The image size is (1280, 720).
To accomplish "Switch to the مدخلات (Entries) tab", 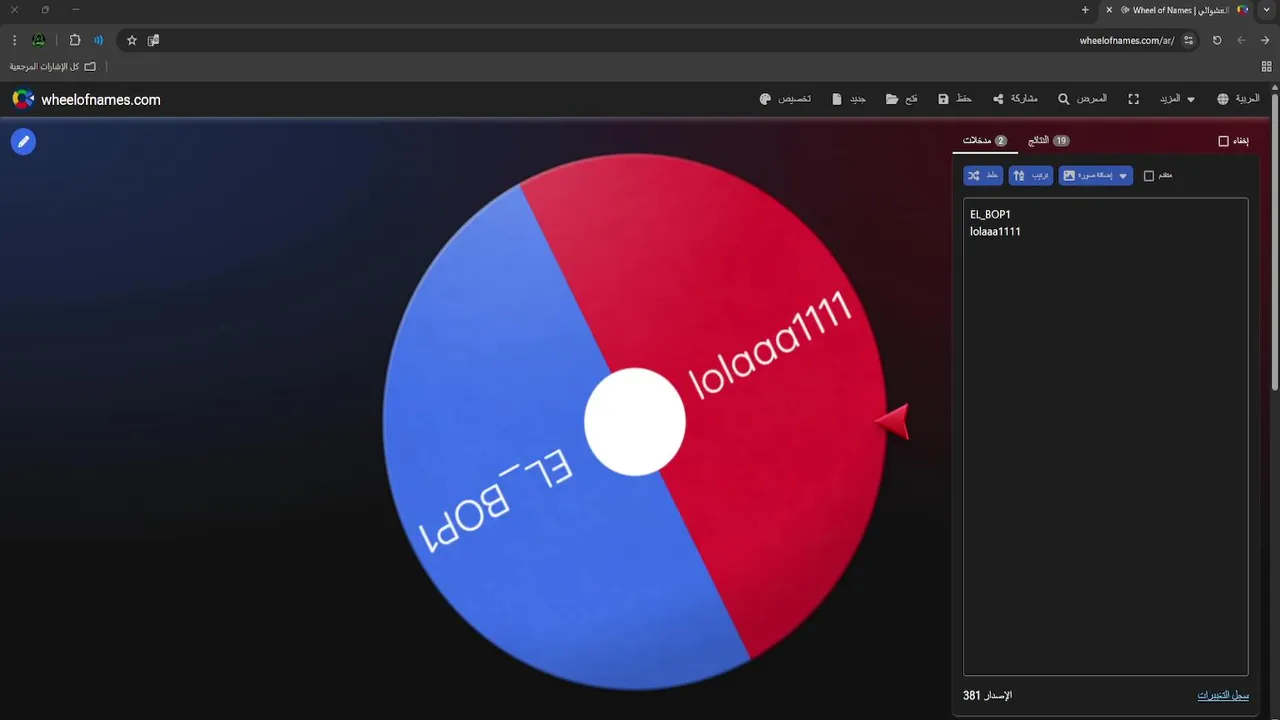I will pos(985,141).
